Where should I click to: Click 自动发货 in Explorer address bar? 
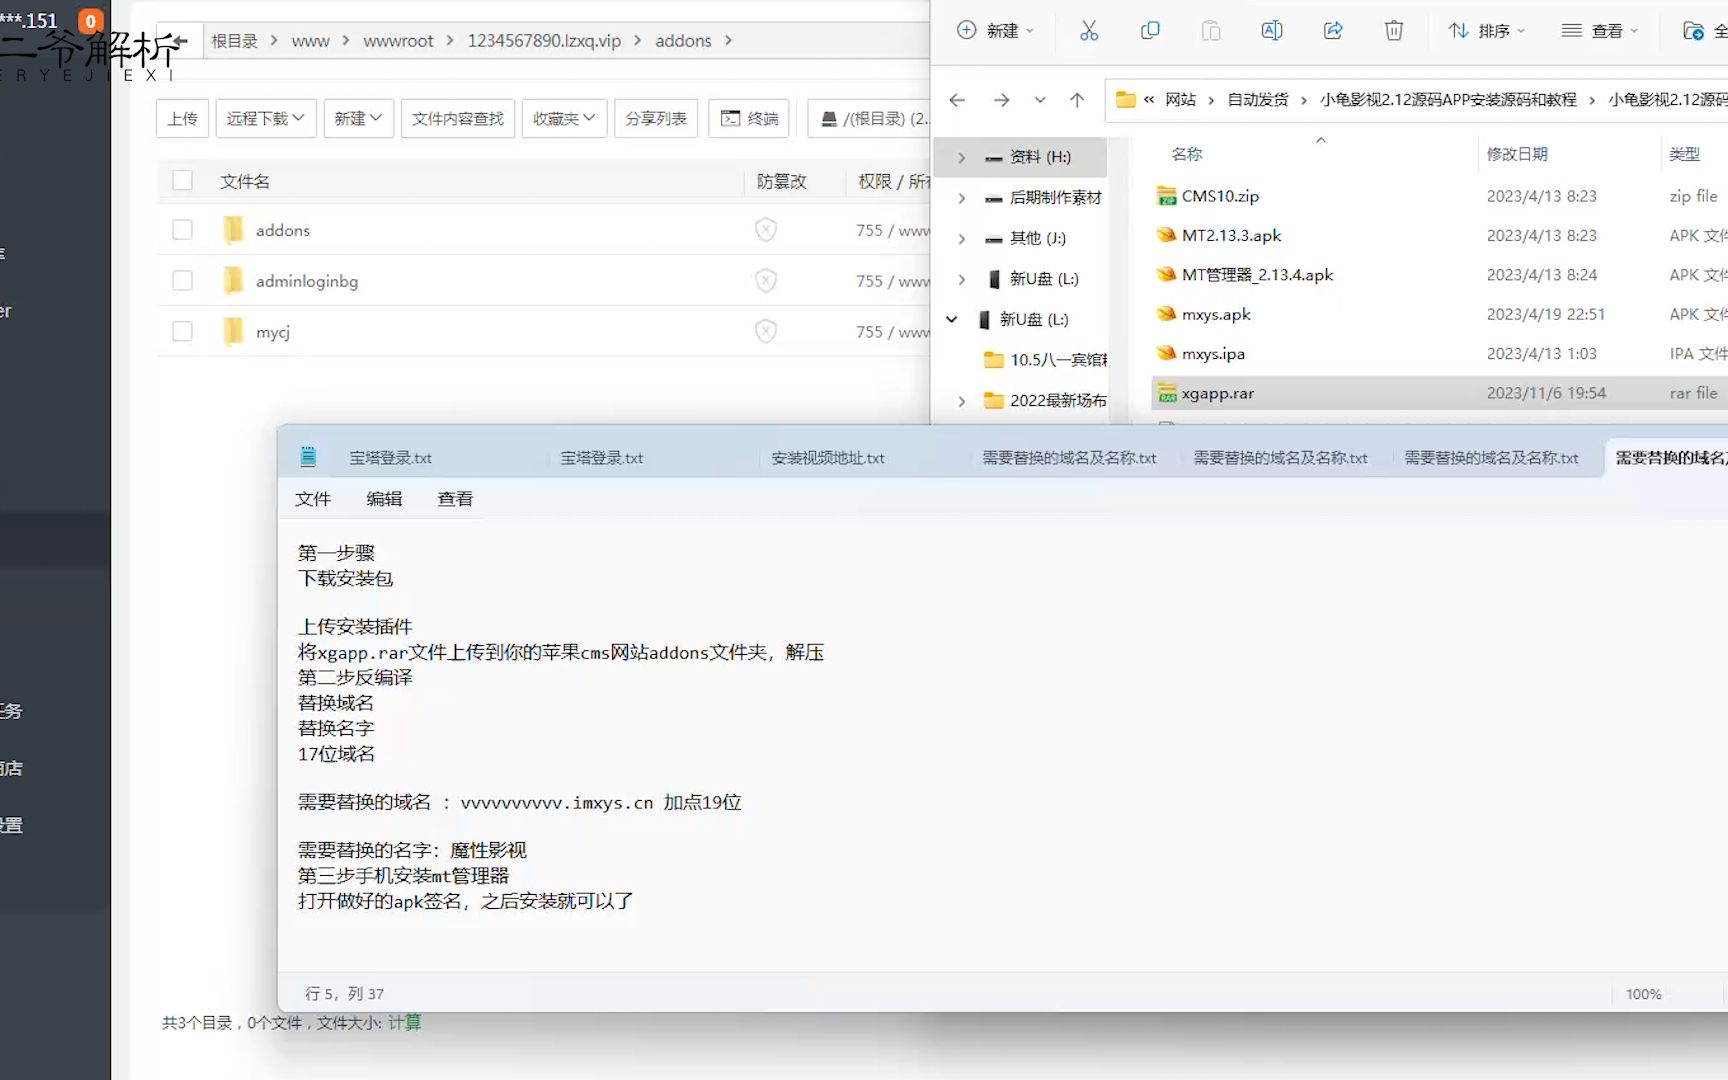tap(1258, 100)
